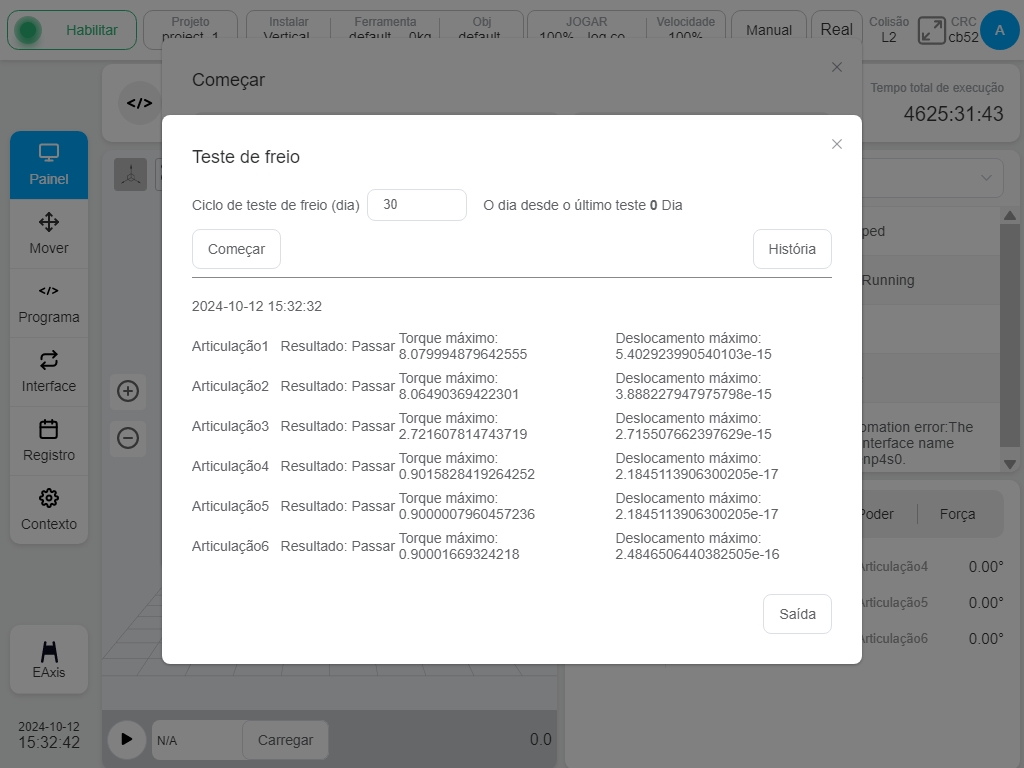Click Articulação3 result row label

click(x=230, y=426)
